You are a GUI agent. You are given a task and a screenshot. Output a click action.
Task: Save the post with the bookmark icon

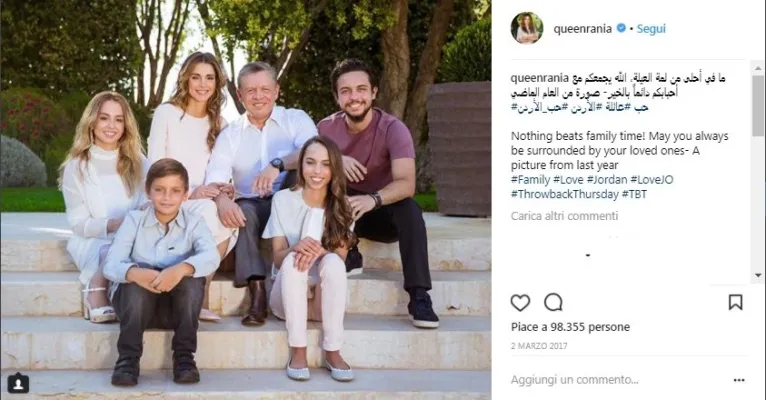click(x=735, y=302)
